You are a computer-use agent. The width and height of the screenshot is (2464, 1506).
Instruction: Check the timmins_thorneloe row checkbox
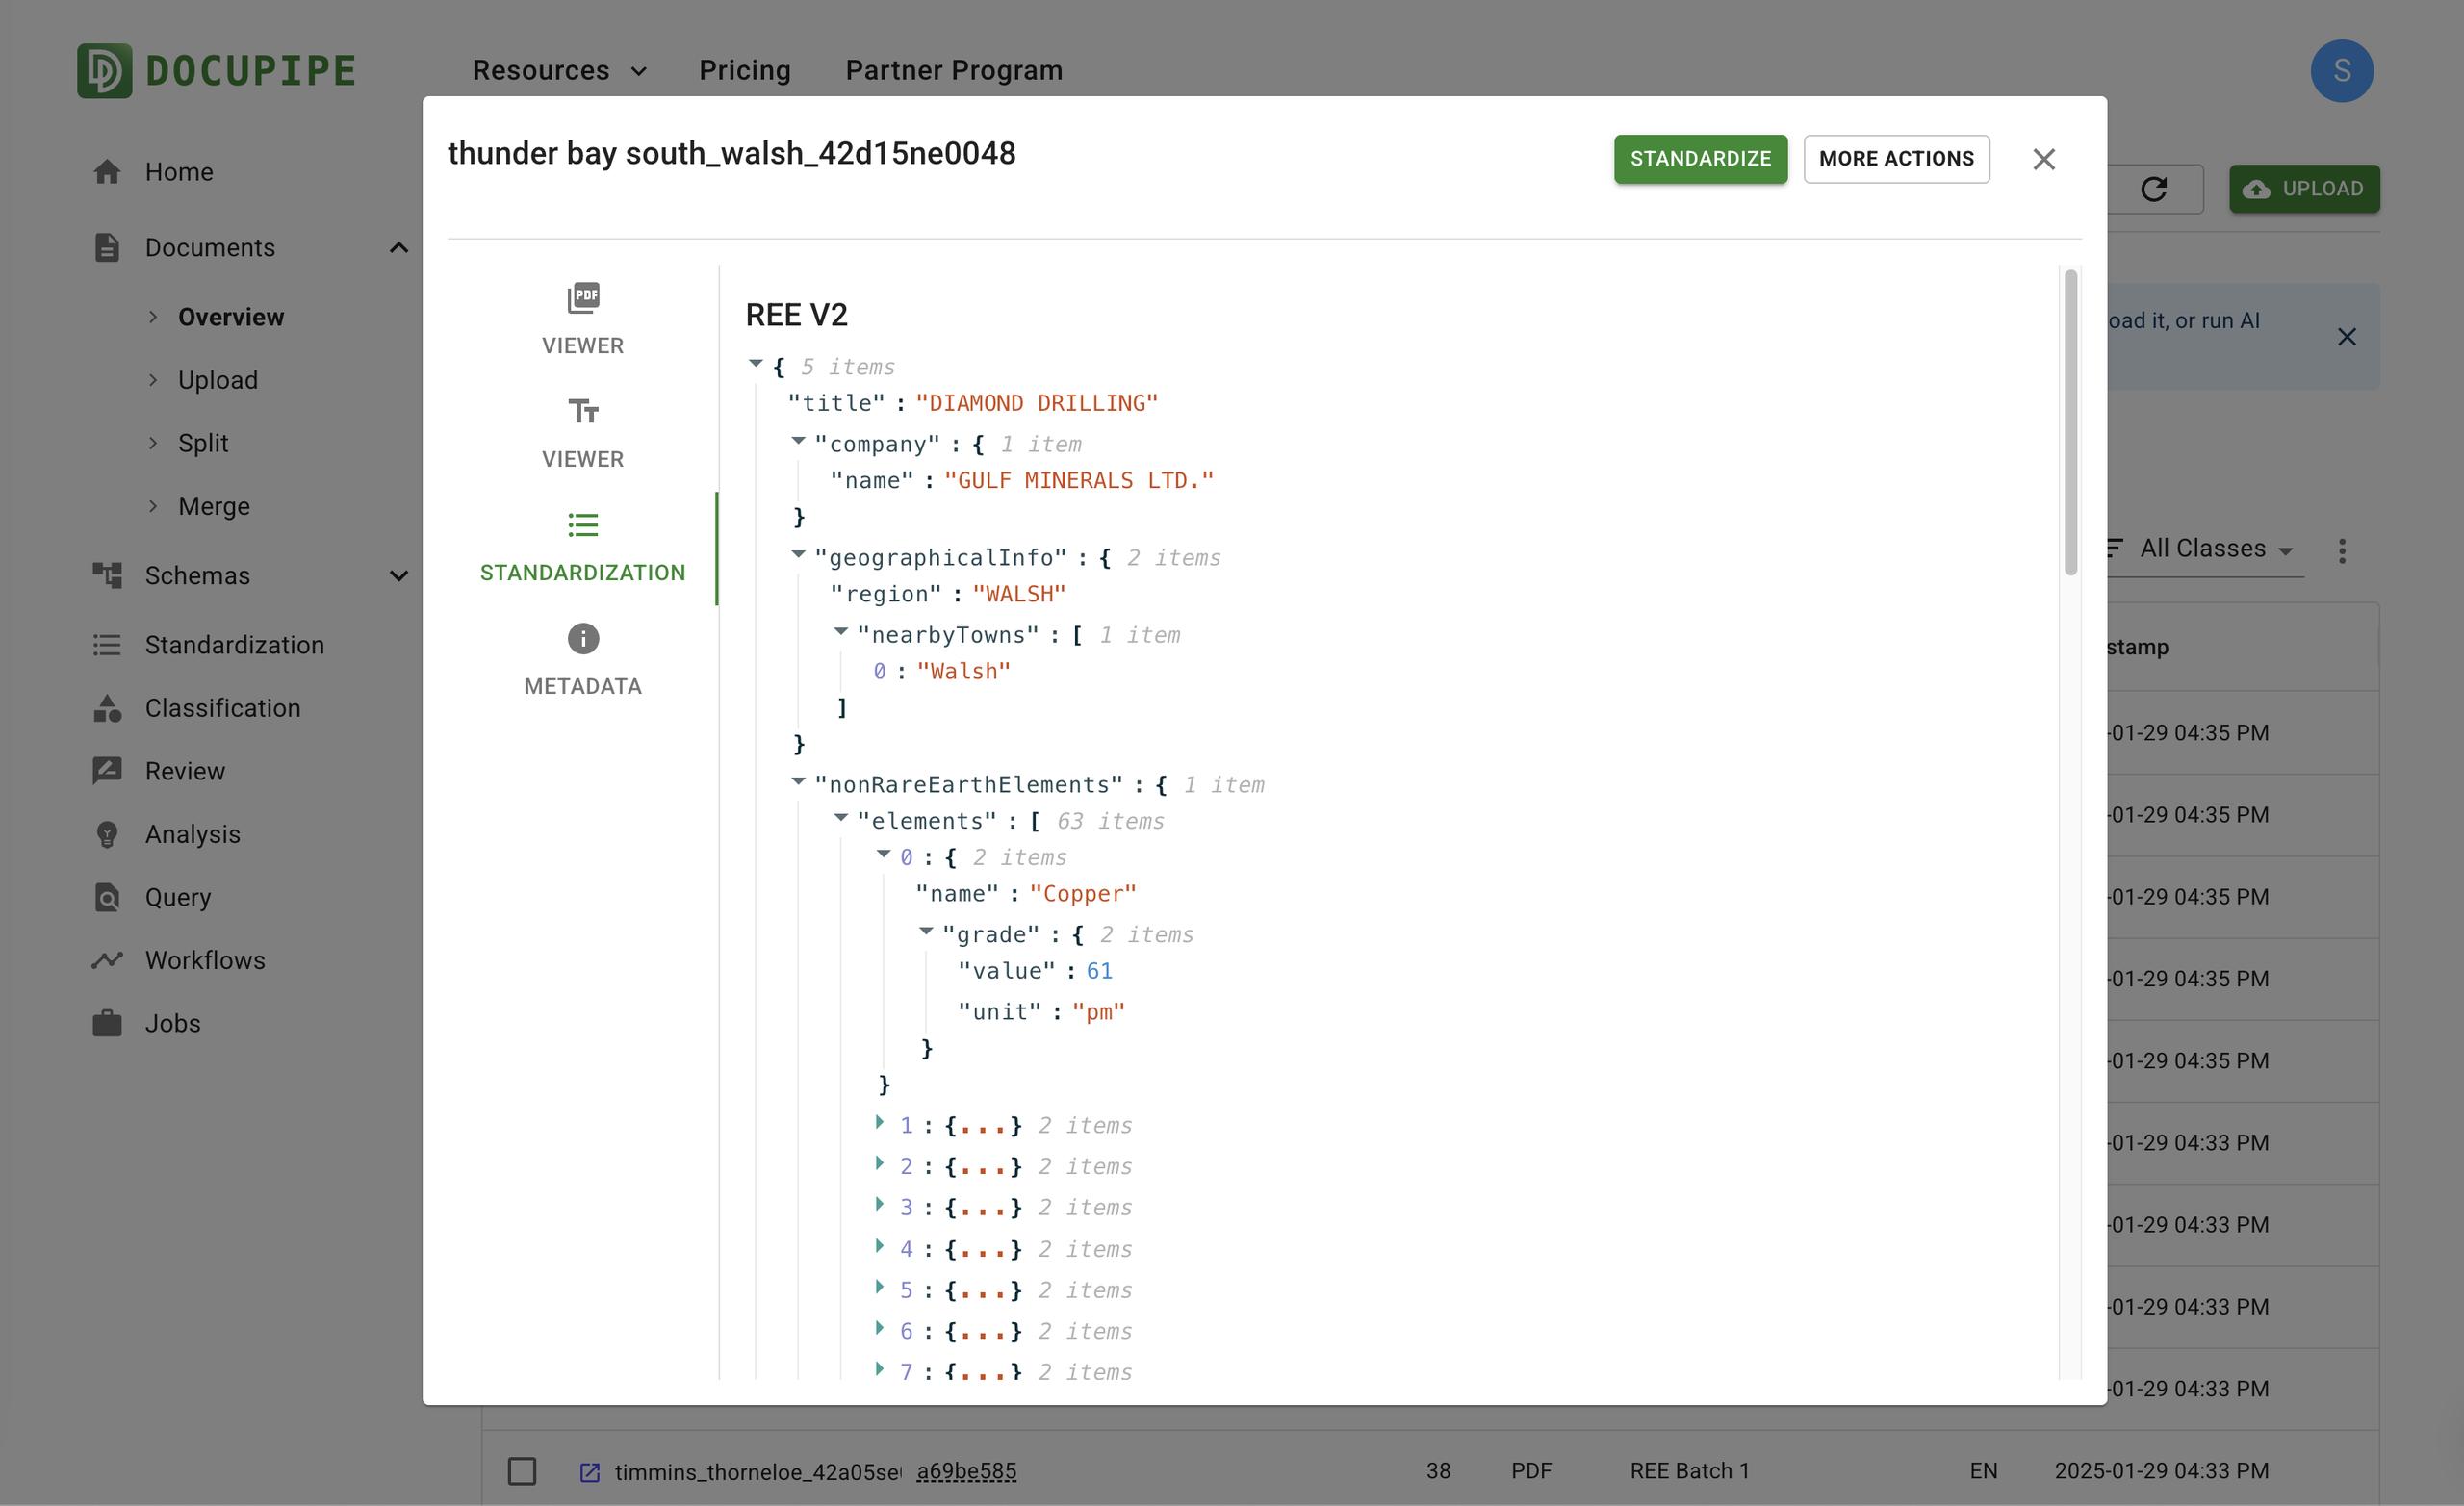522,1471
